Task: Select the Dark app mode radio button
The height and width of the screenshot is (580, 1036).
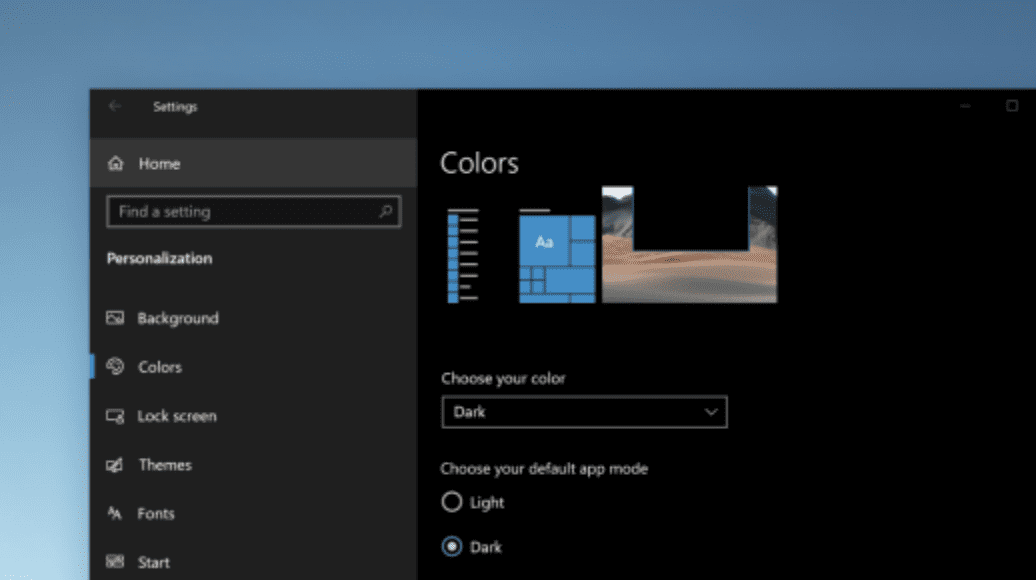Action: (x=451, y=547)
